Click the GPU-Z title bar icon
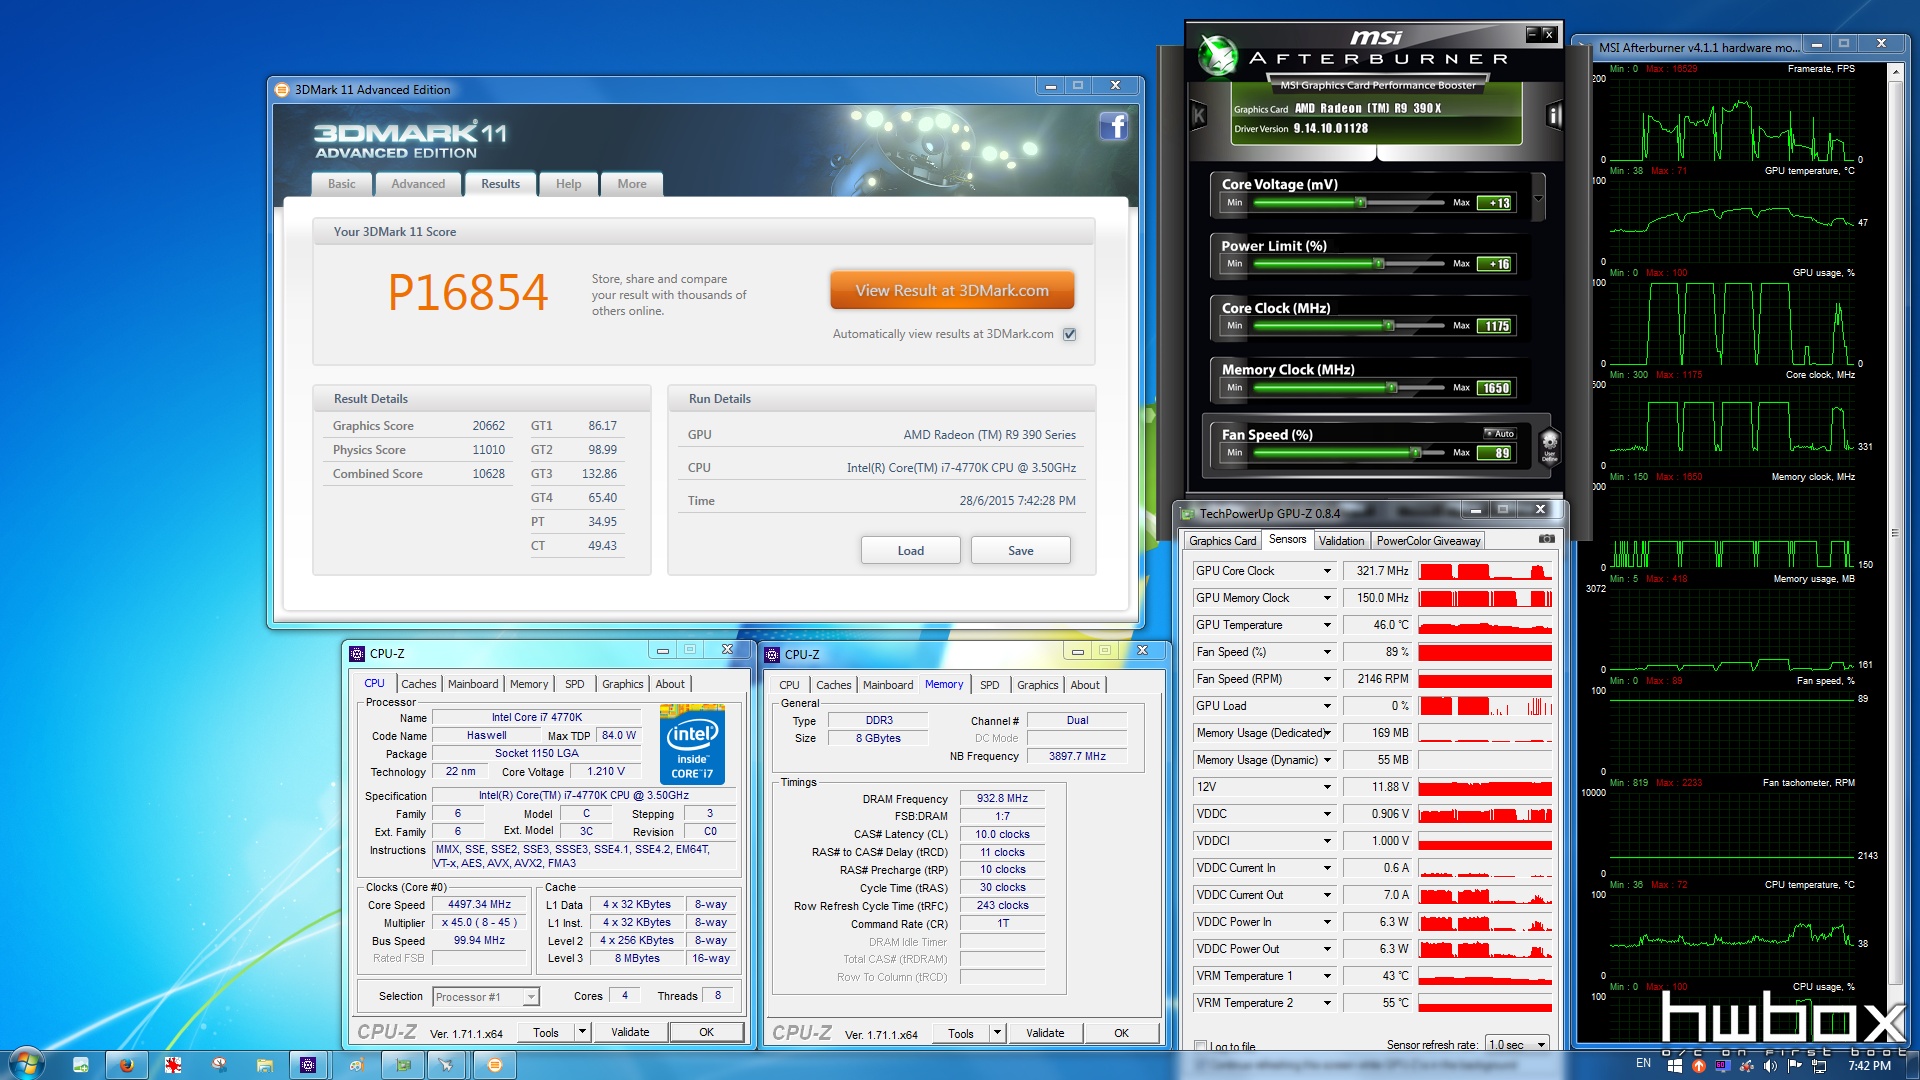Image resolution: width=1920 pixels, height=1080 pixels. pyautogui.click(x=1188, y=514)
